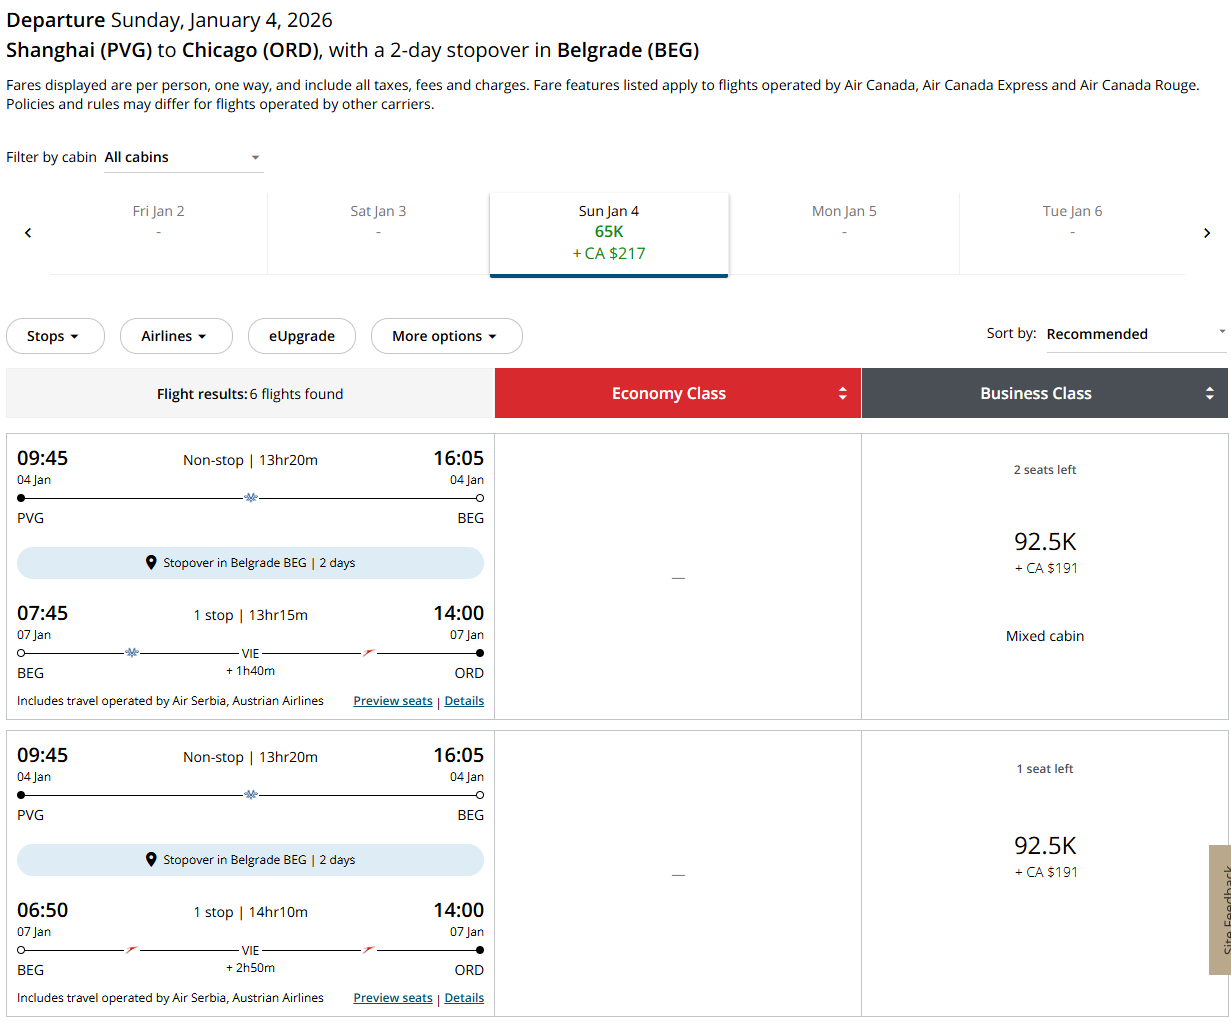This screenshot has height=1025, width=1231.
Task: Click Austrian Airlines logo on first VIE-ORD leg
Action: [x=369, y=653]
